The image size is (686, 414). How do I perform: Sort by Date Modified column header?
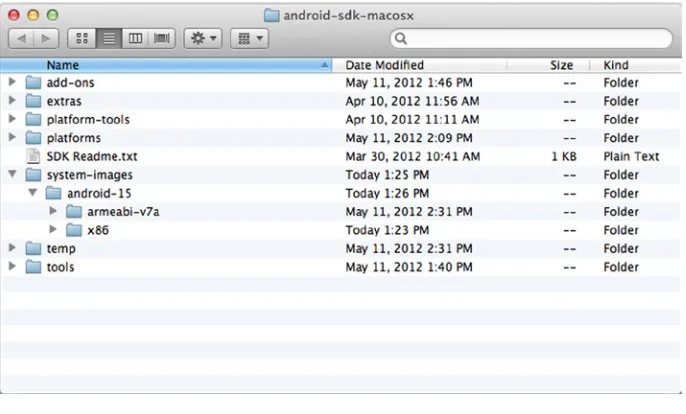tap(419, 65)
